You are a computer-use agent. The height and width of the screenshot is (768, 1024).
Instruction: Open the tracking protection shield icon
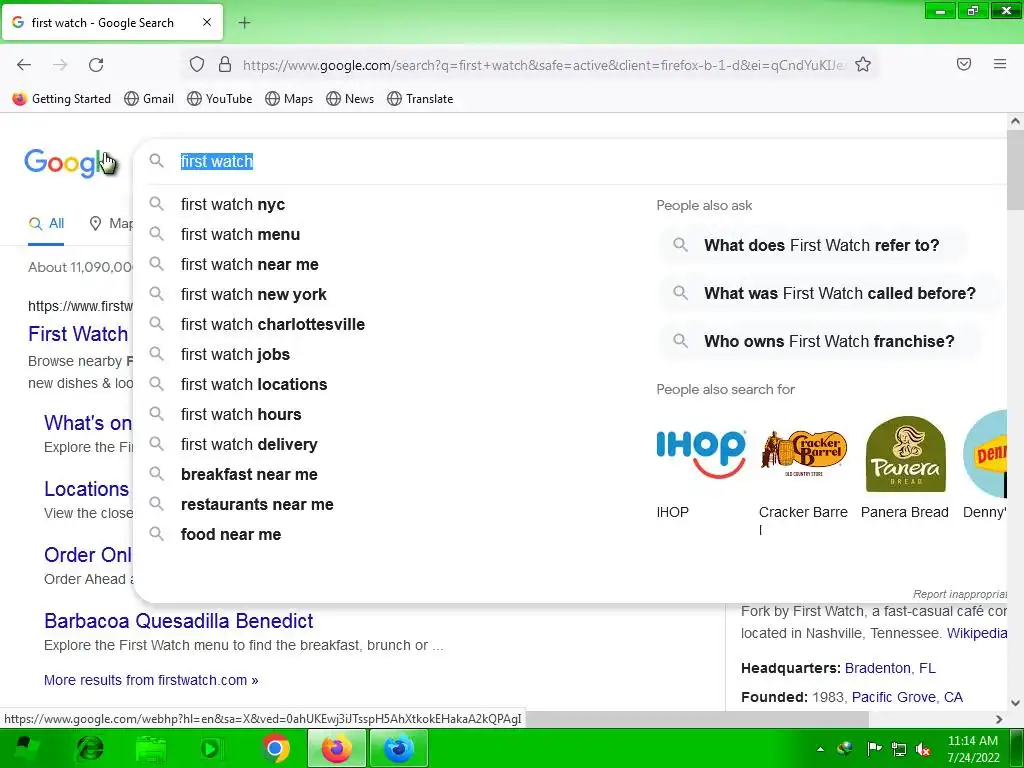pos(197,65)
